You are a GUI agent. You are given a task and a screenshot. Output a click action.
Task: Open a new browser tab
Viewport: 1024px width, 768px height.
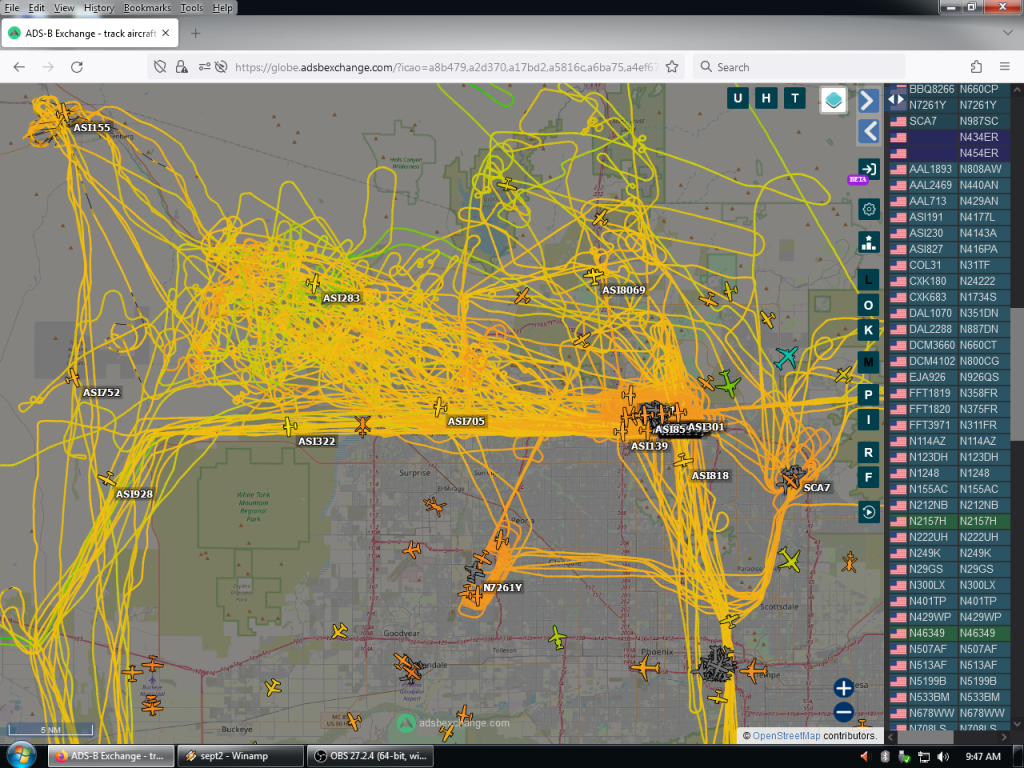(195, 33)
